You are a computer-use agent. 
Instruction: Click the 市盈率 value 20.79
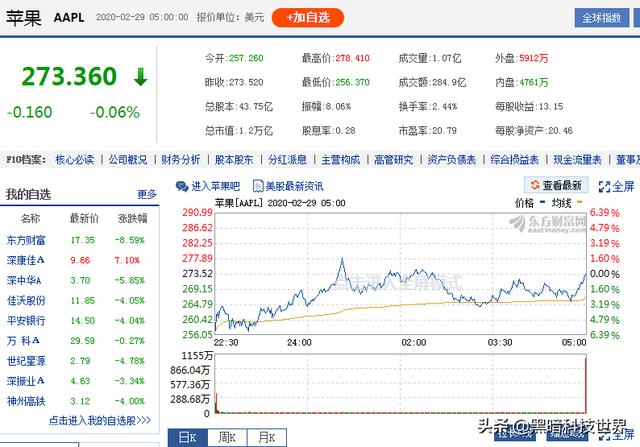point(444,131)
